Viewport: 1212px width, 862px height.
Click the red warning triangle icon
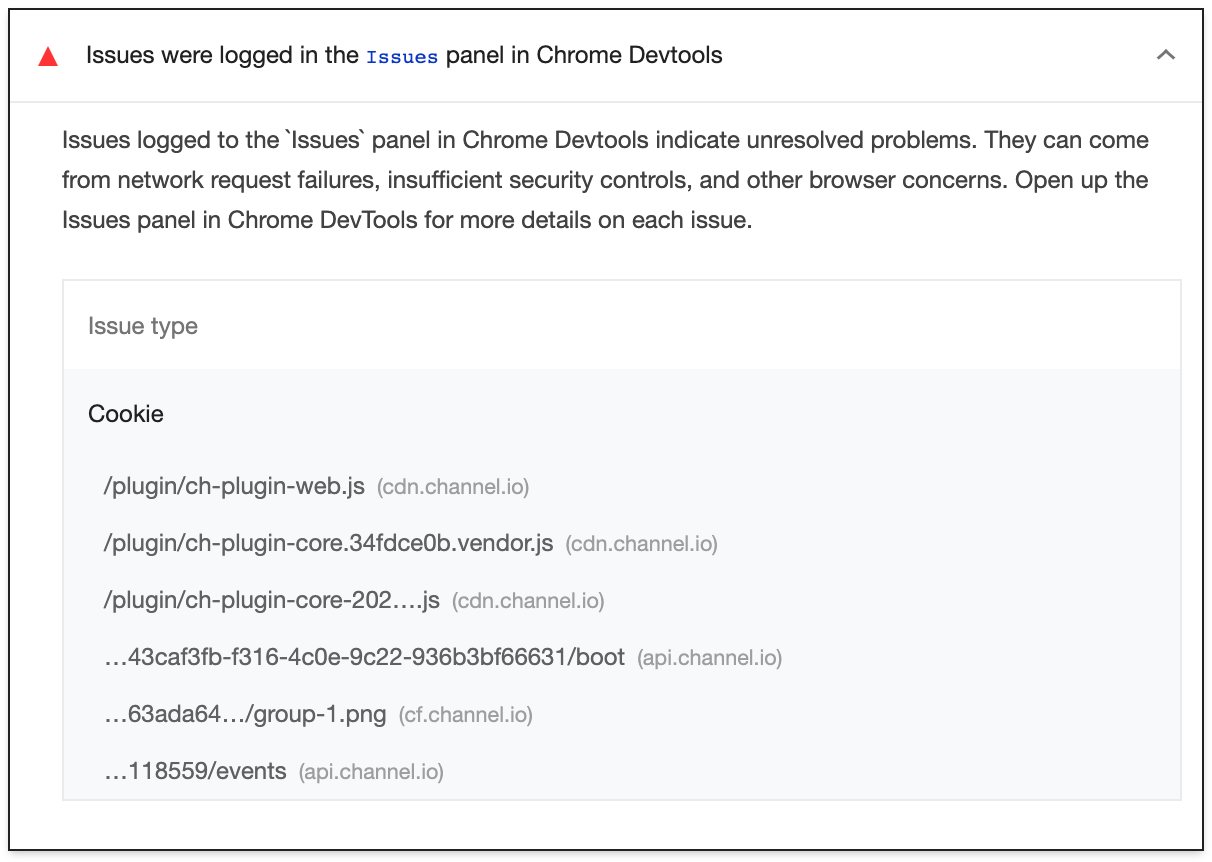(x=48, y=57)
